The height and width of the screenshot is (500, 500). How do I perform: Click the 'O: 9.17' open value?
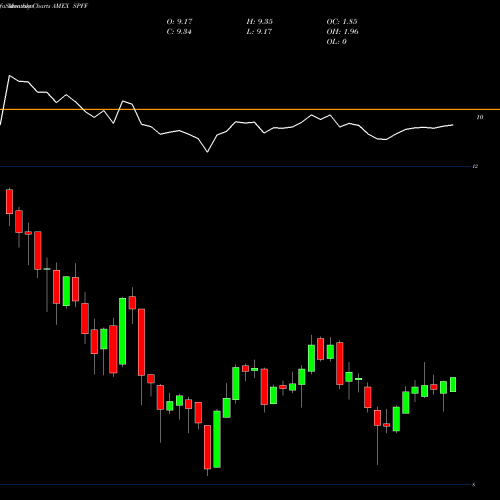tap(179, 22)
